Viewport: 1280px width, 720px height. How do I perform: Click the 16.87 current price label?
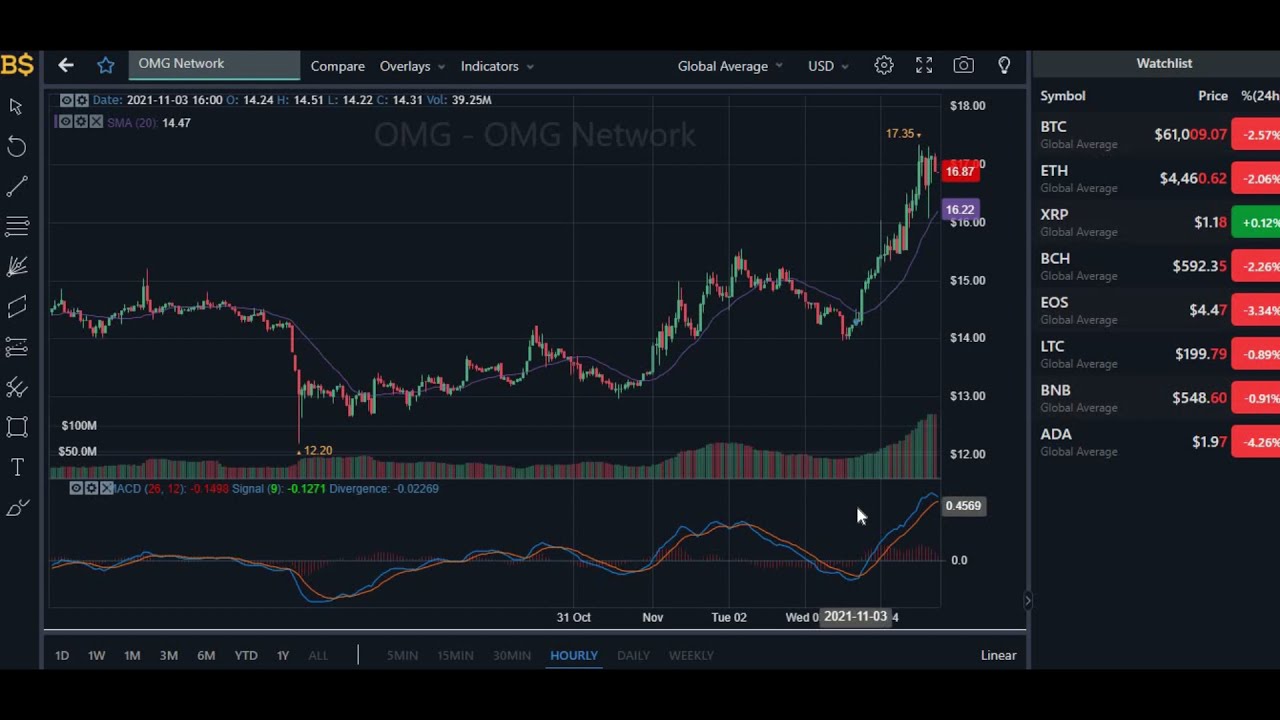click(959, 171)
